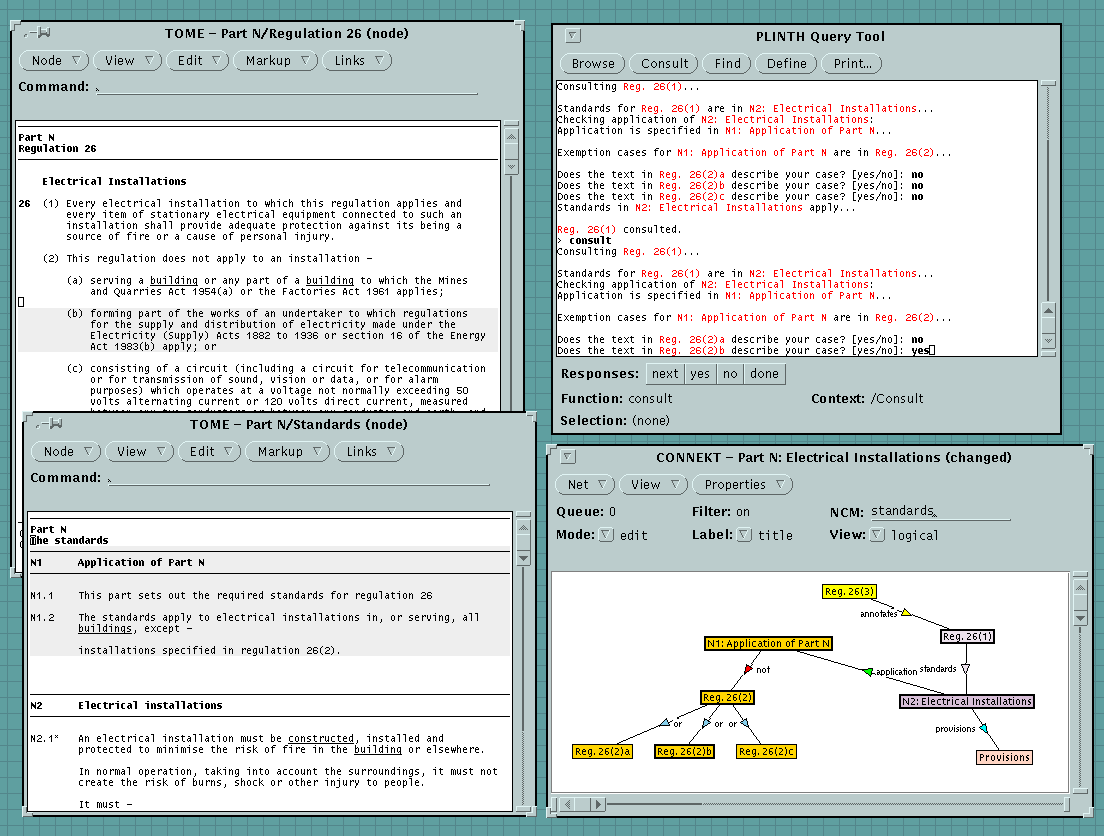Select Reg. 26(1) node in graph

(967, 636)
